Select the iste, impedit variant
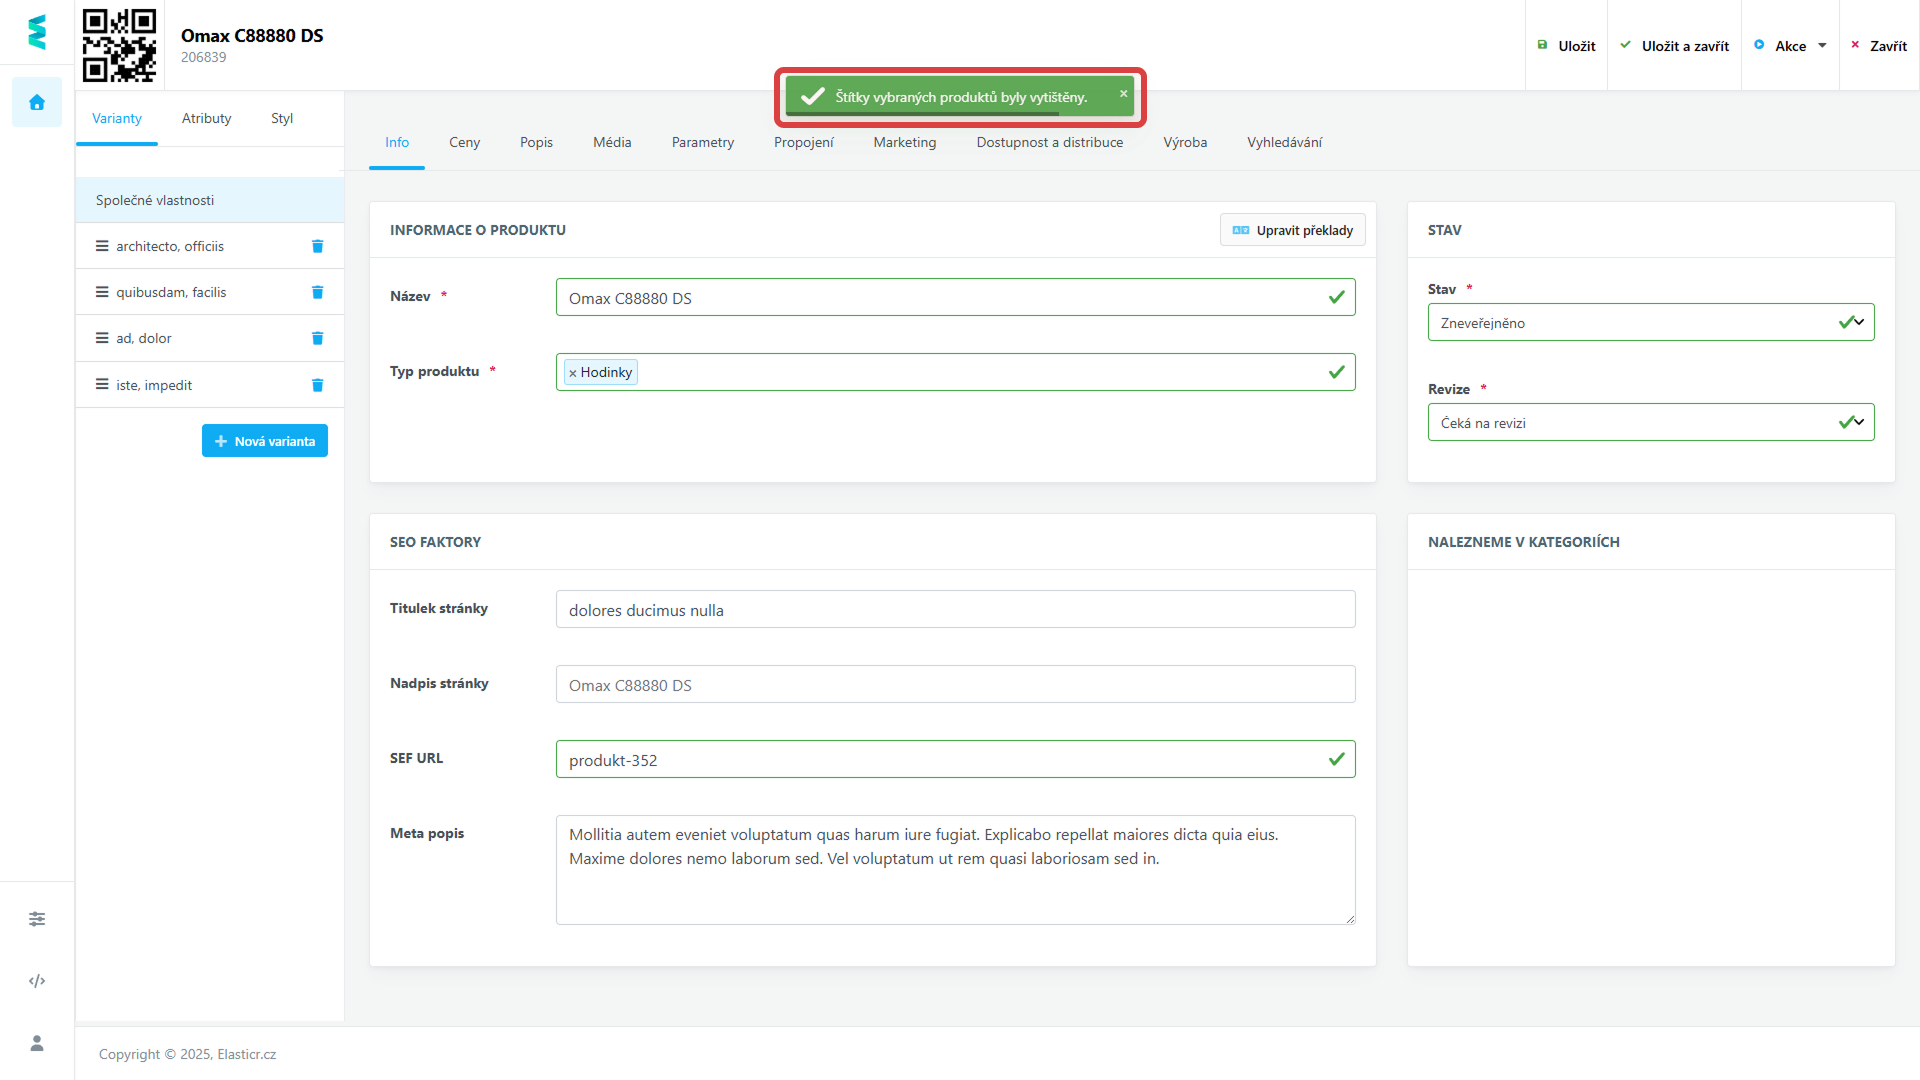Screen dimensions: 1920x1080 point(154,385)
